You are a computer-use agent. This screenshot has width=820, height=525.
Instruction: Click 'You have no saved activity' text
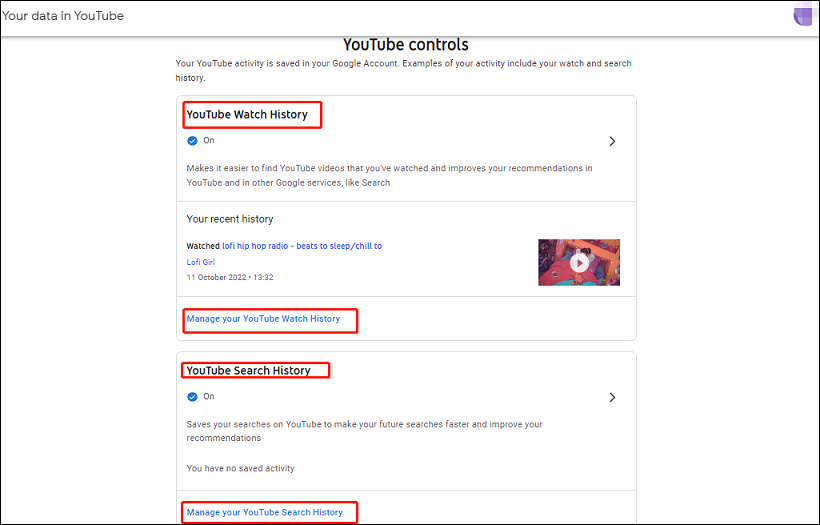tap(241, 469)
